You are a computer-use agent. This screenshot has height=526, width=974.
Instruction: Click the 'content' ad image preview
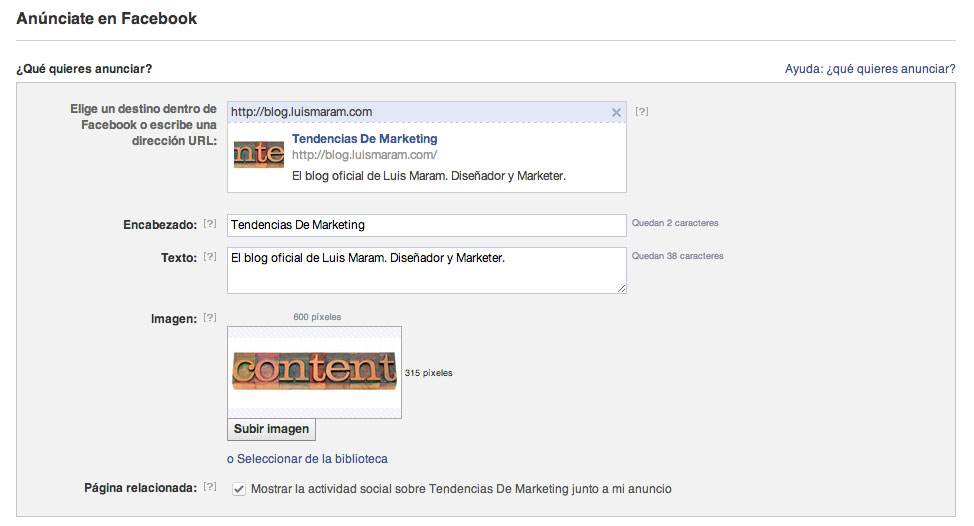click(x=314, y=371)
